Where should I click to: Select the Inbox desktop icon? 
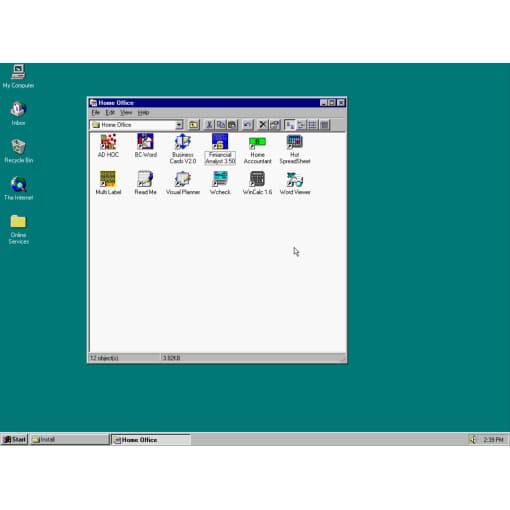18,114
